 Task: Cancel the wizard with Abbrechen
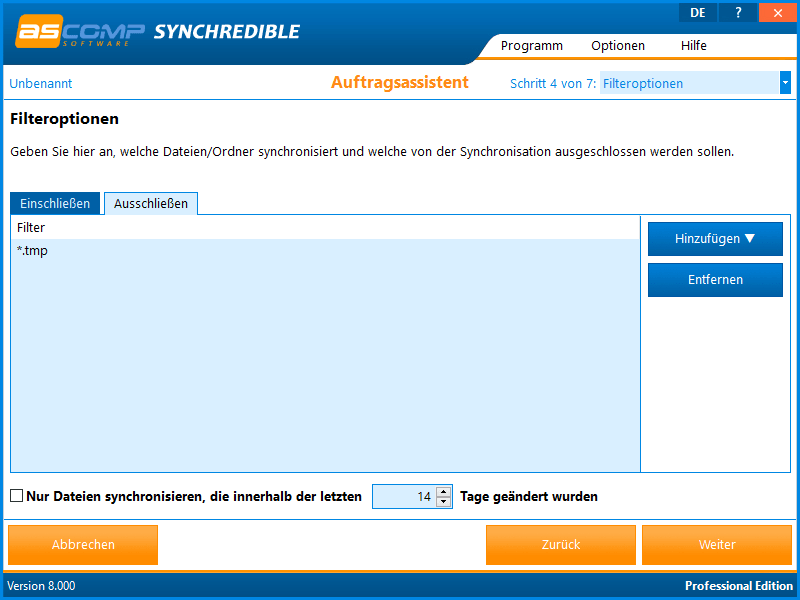(83, 545)
